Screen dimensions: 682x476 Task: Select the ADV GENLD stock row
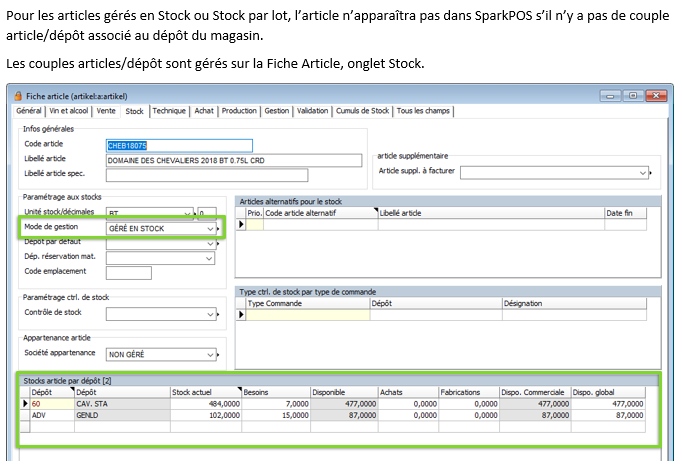120,414
